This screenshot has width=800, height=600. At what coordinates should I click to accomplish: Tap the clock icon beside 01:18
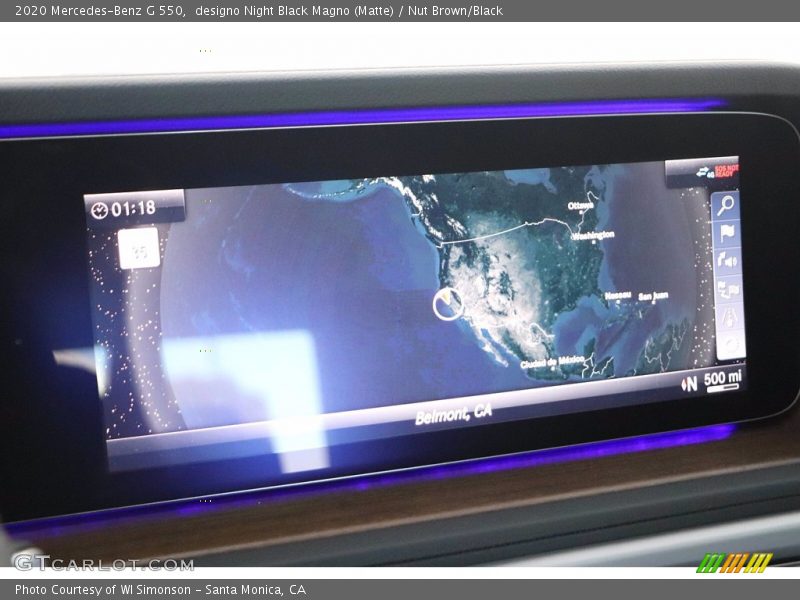[x=99, y=211]
